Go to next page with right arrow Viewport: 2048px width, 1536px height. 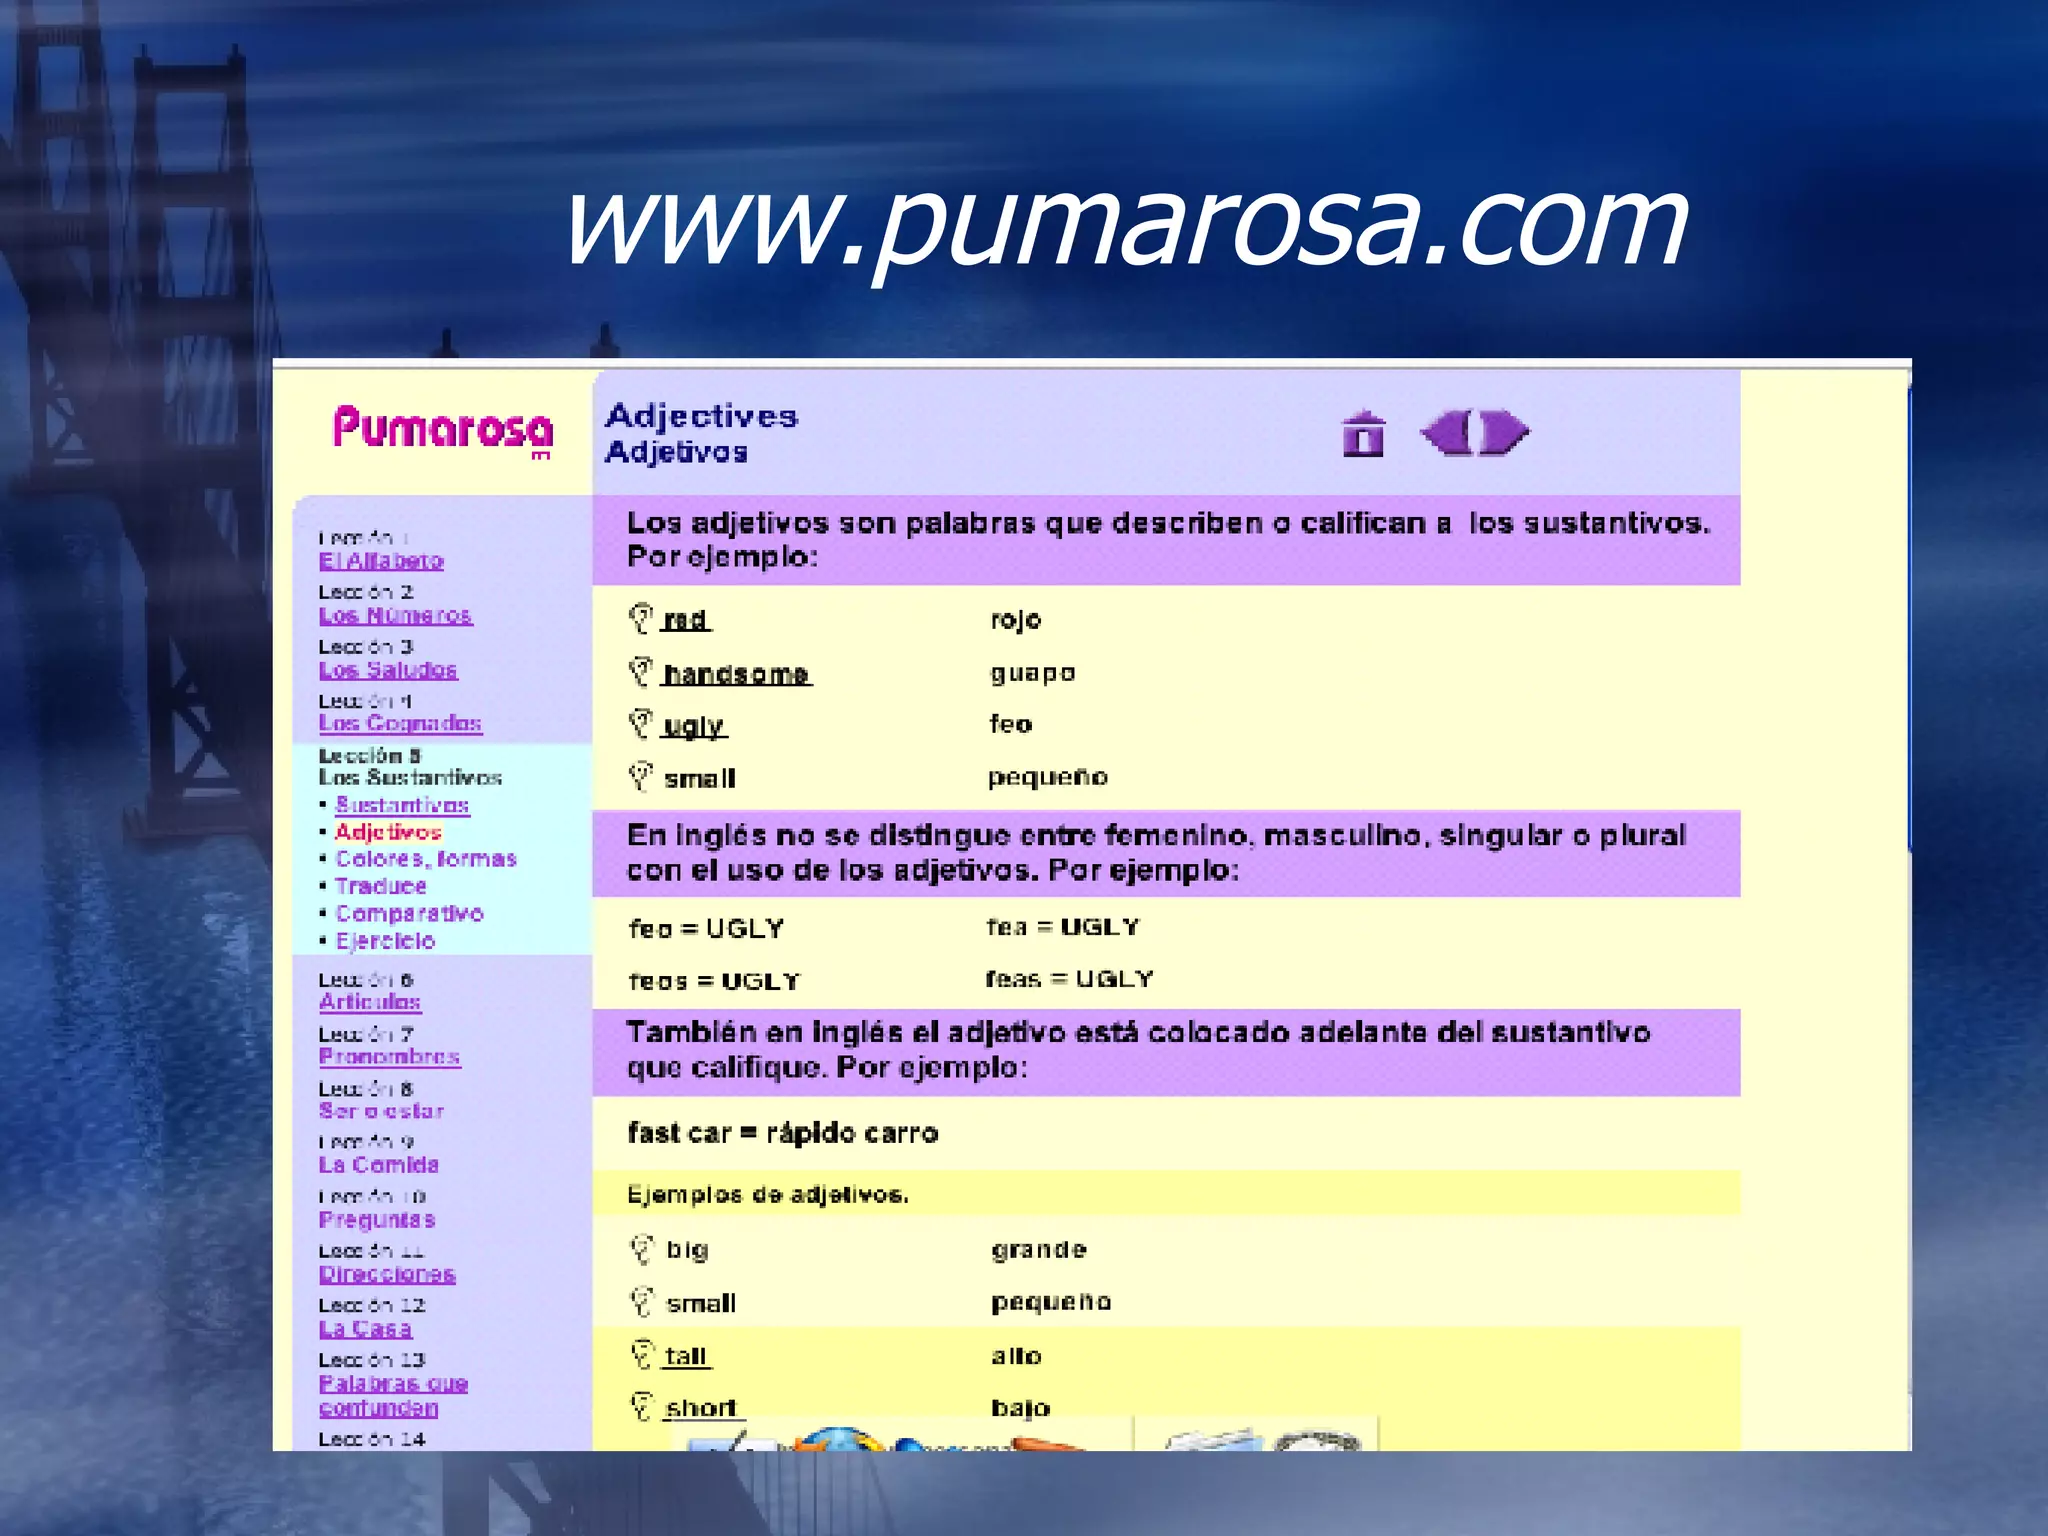pyautogui.click(x=1505, y=433)
